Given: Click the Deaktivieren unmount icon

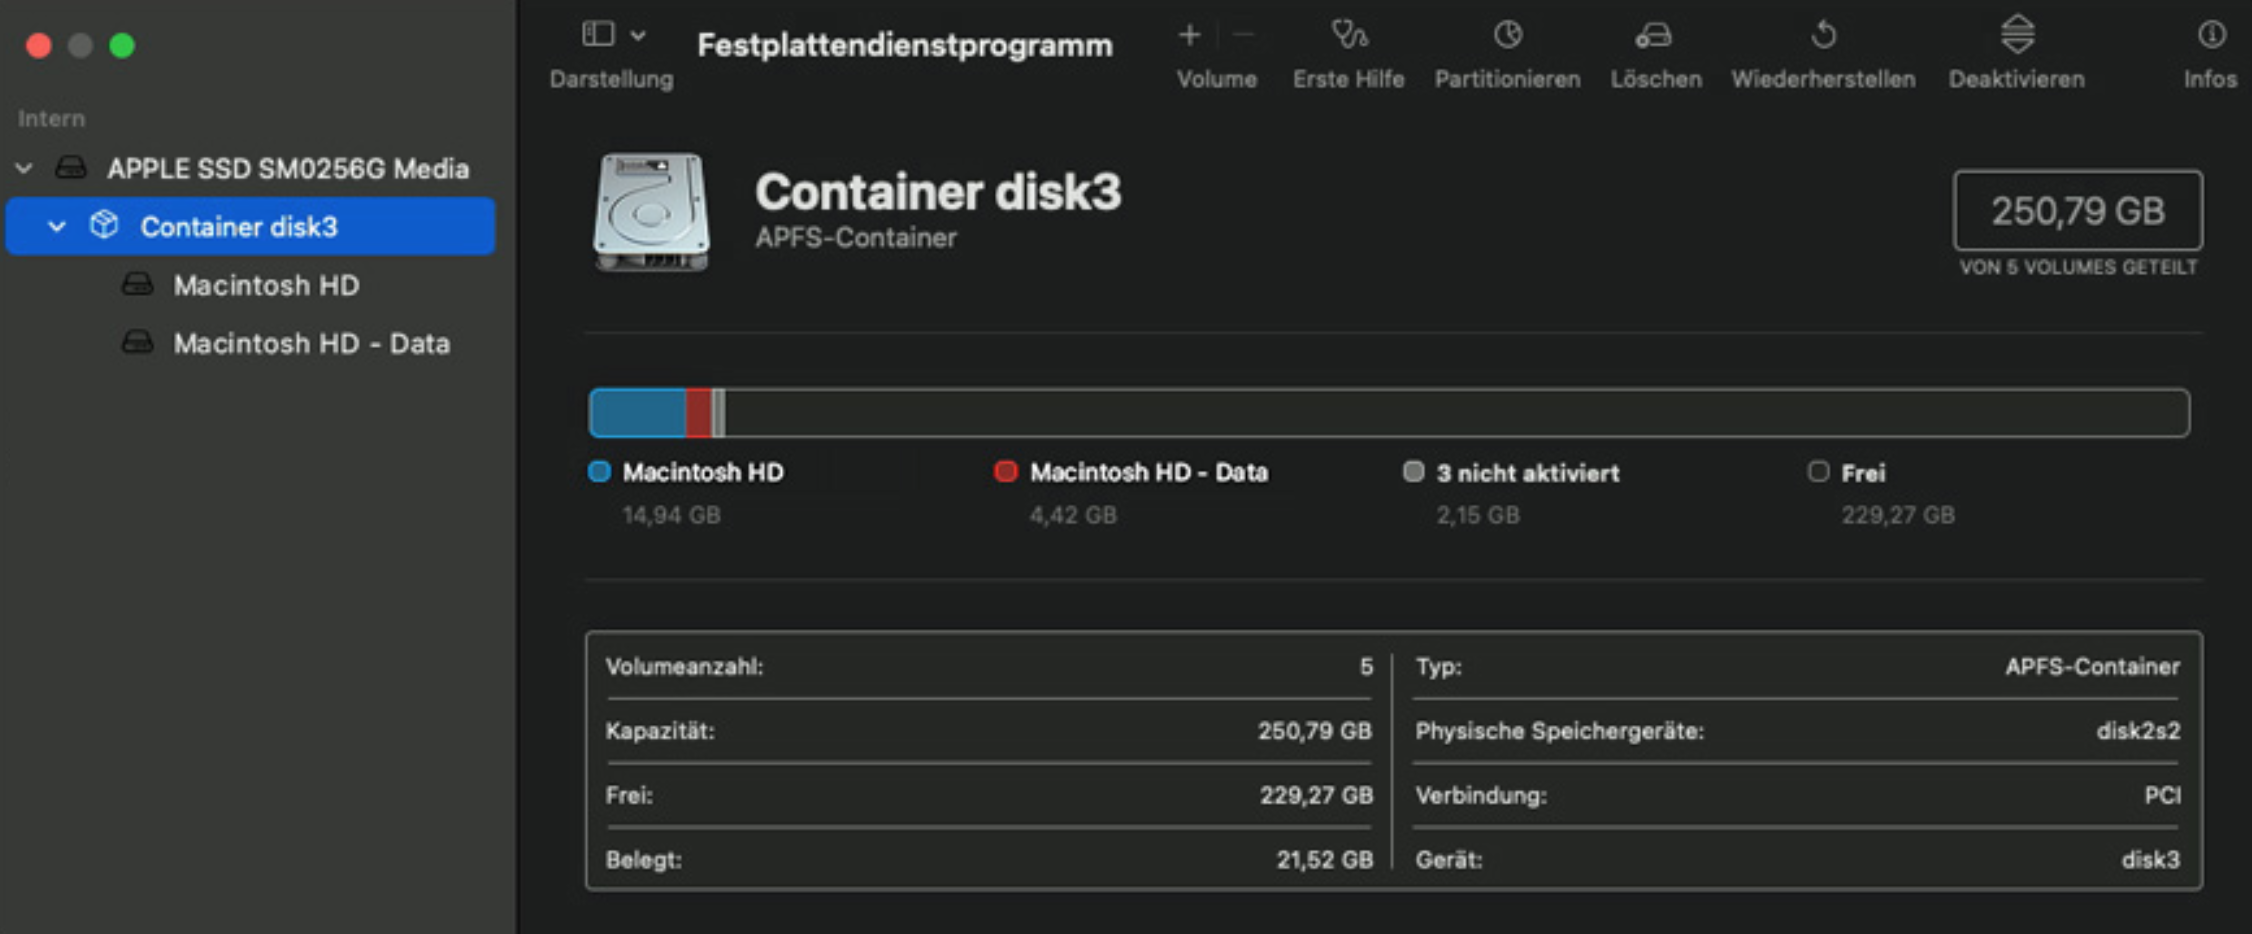Looking at the screenshot, I should point(2017,36).
